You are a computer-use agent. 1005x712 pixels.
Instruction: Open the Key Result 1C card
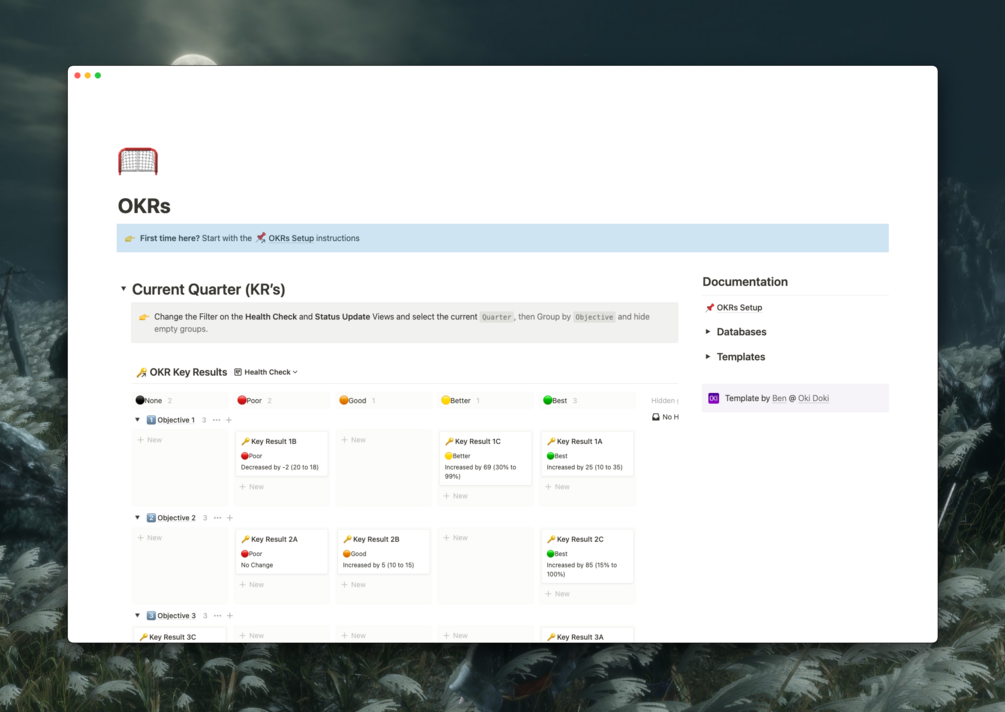[x=485, y=458]
